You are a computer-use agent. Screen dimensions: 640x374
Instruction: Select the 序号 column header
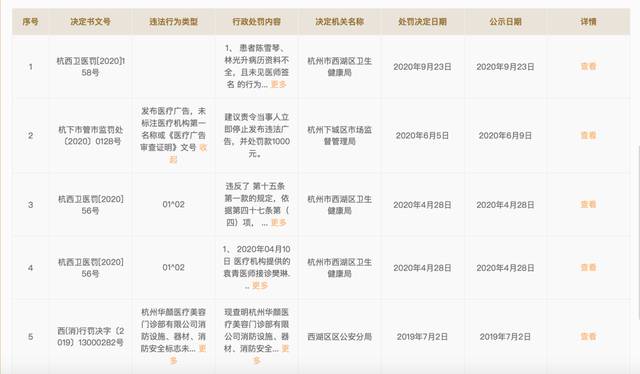[x=31, y=22]
